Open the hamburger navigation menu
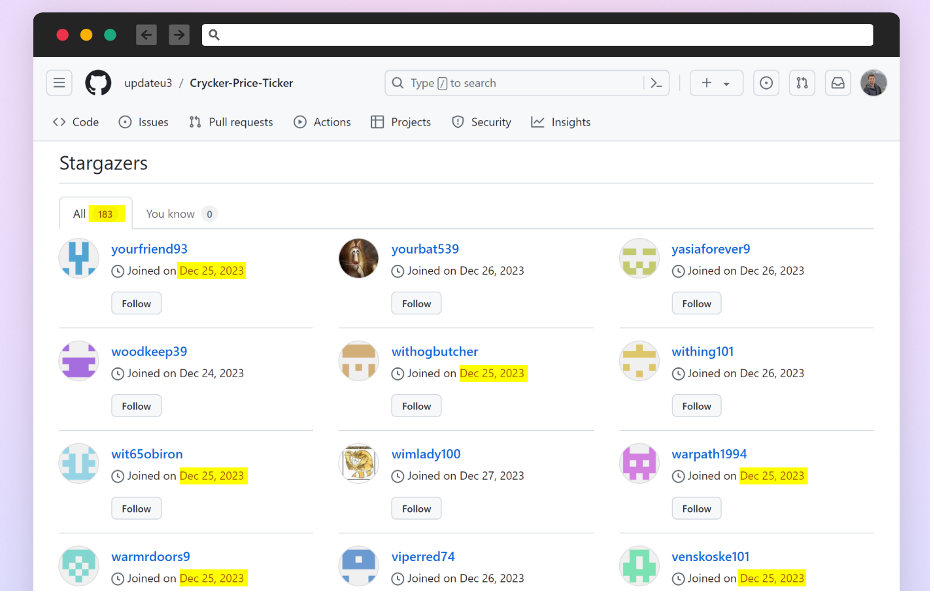 (59, 83)
